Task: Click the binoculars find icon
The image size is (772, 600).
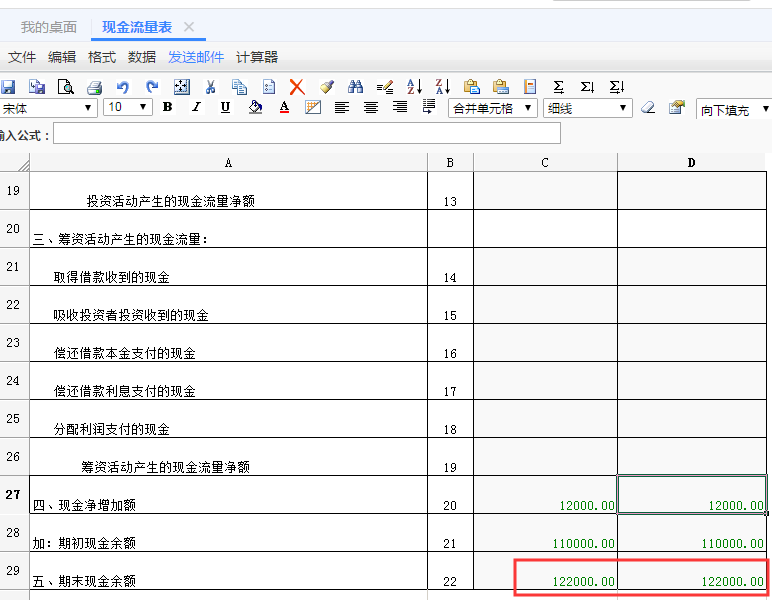Action: [x=355, y=87]
